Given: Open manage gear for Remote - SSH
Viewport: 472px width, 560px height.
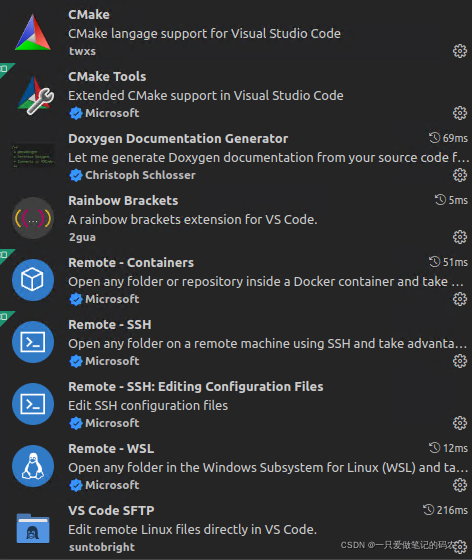Looking at the screenshot, I should click(x=460, y=361).
